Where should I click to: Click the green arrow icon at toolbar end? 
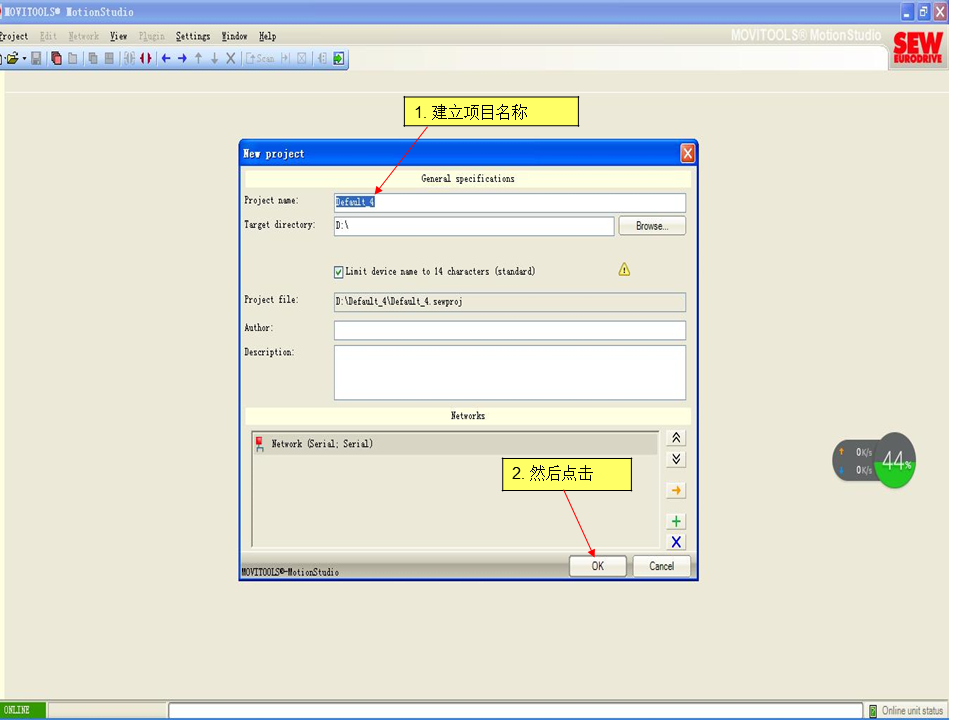(x=339, y=59)
